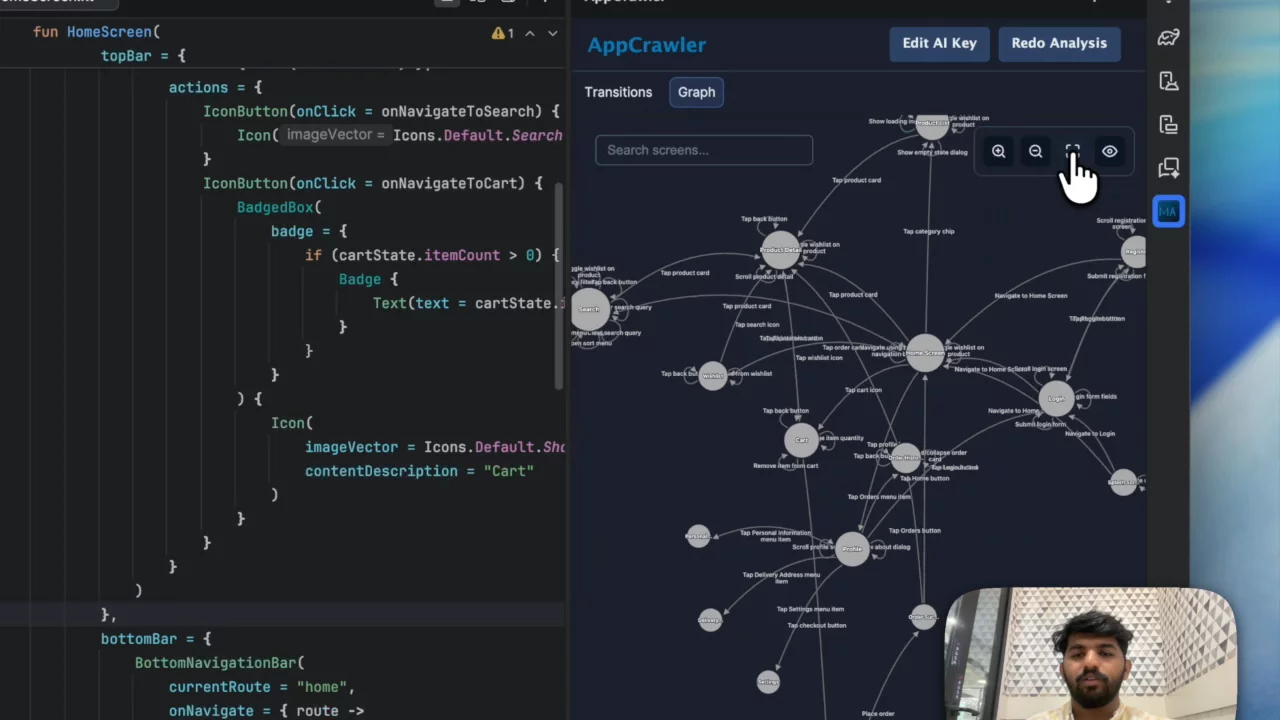Click the 'BottomNavigationBar(' code line

220,663
